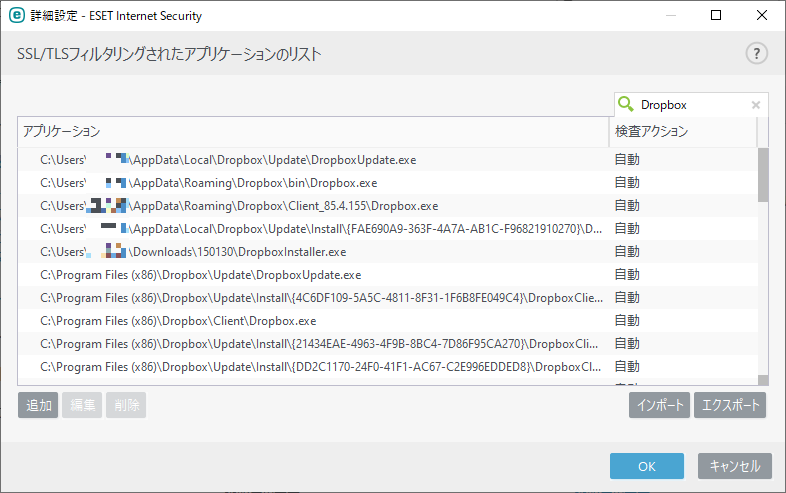Viewport: 786px width, 493px height.
Task: Click the キャンセル button
Action: click(x=735, y=466)
